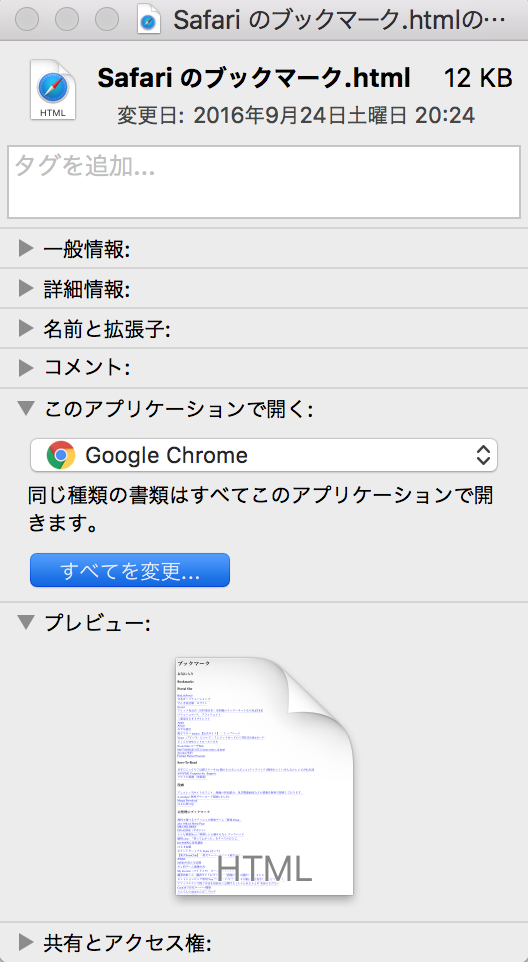Click the HTML document preview thumbnail
528x962 pixels.
point(264,776)
